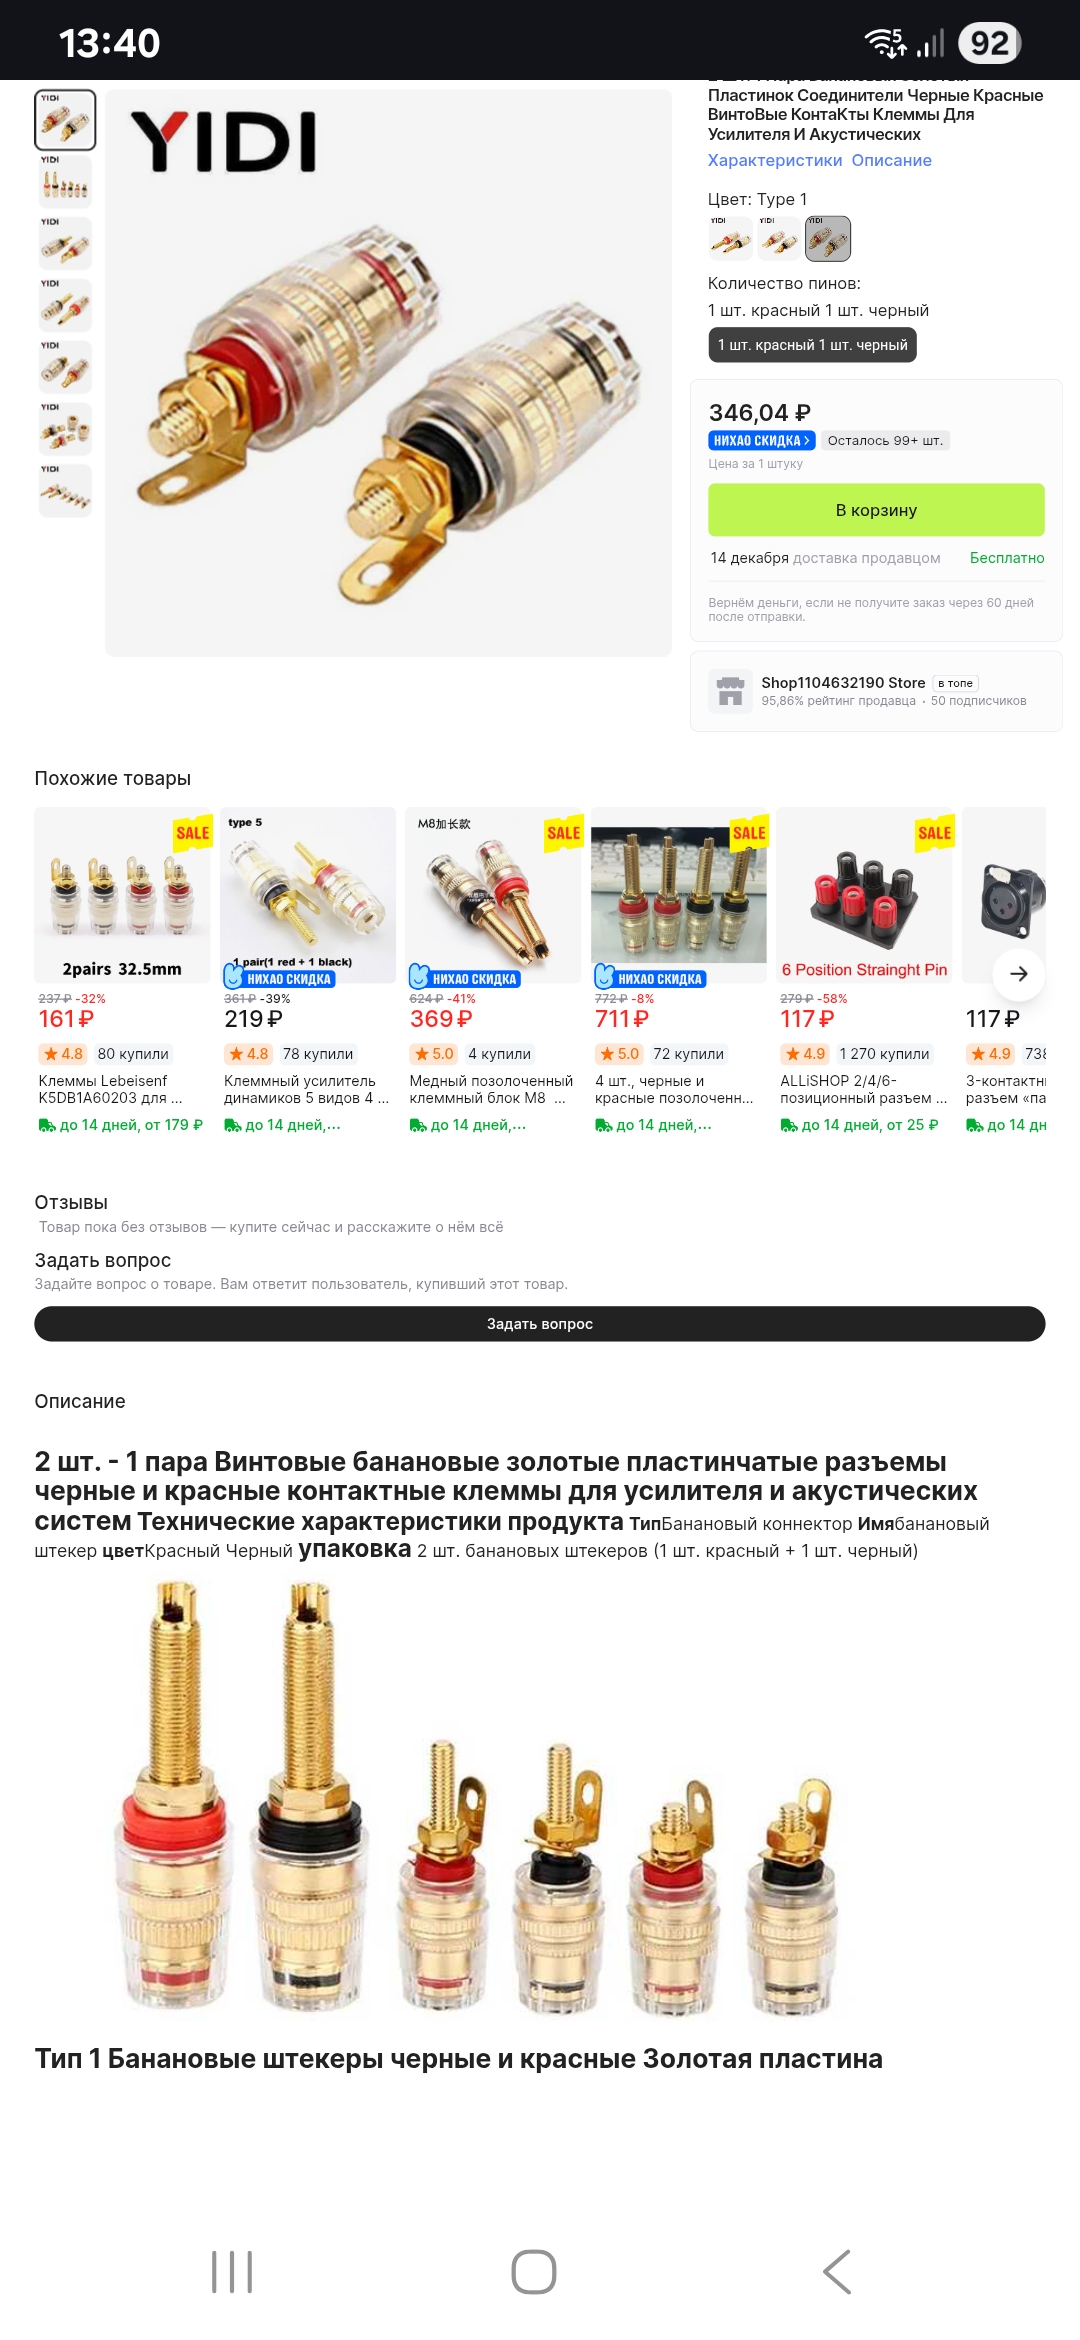Tap the Android home button
The height and width of the screenshot is (2340, 1080).
click(x=534, y=2272)
